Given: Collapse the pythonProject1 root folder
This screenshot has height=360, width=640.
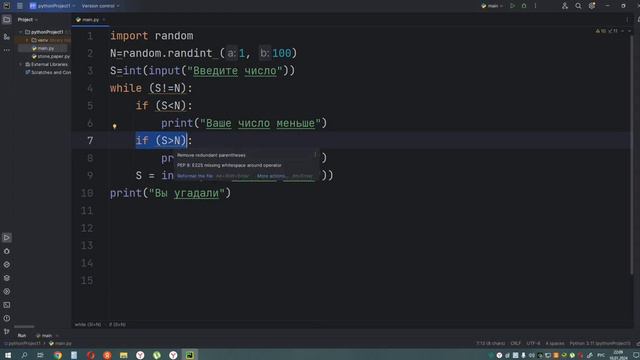Looking at the screenshot, I should click(20, 32).
